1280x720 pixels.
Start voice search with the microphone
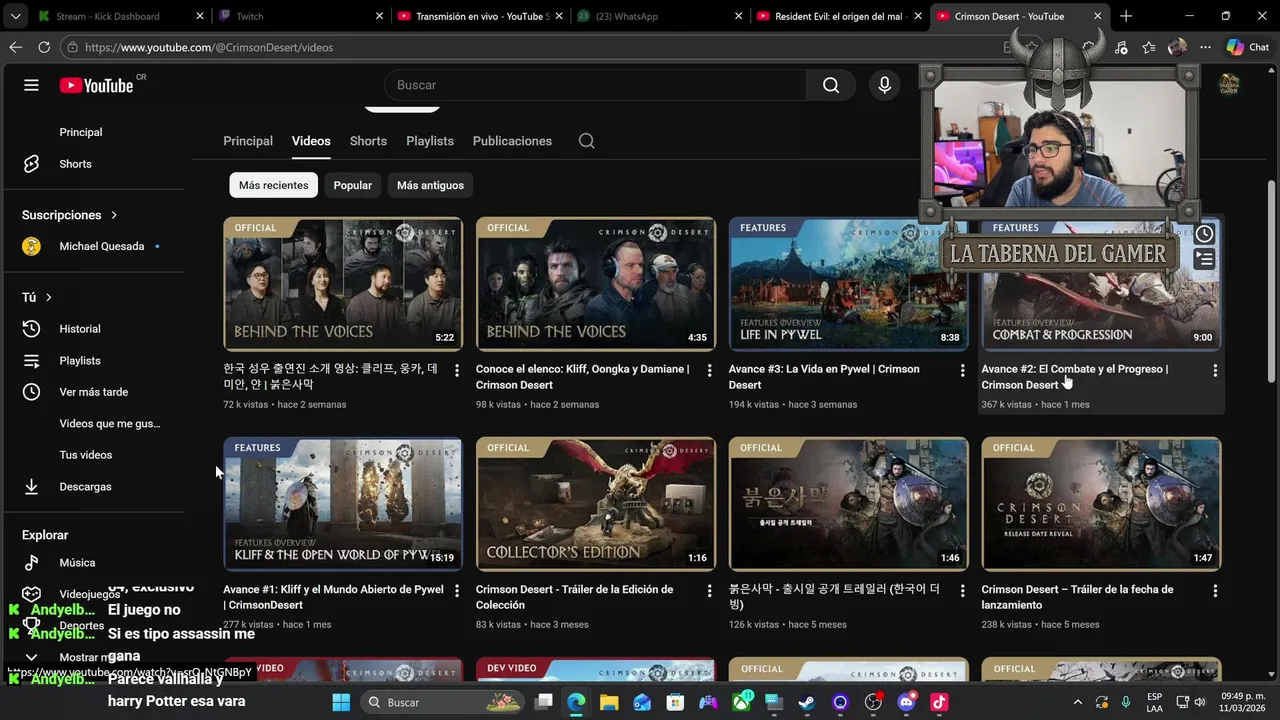(884, 85)
